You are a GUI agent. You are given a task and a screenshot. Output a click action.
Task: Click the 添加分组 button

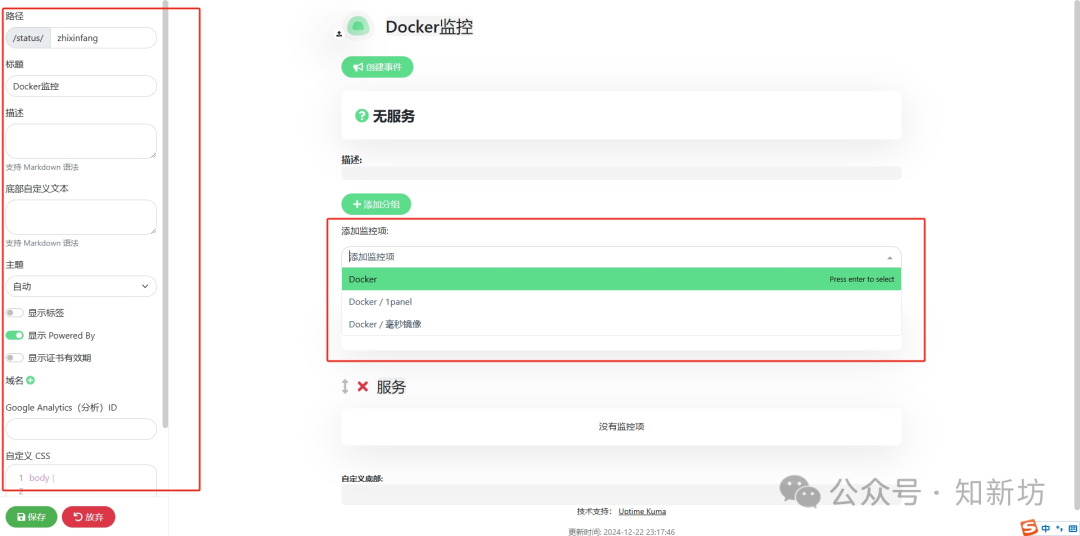(x=376, y=204)
